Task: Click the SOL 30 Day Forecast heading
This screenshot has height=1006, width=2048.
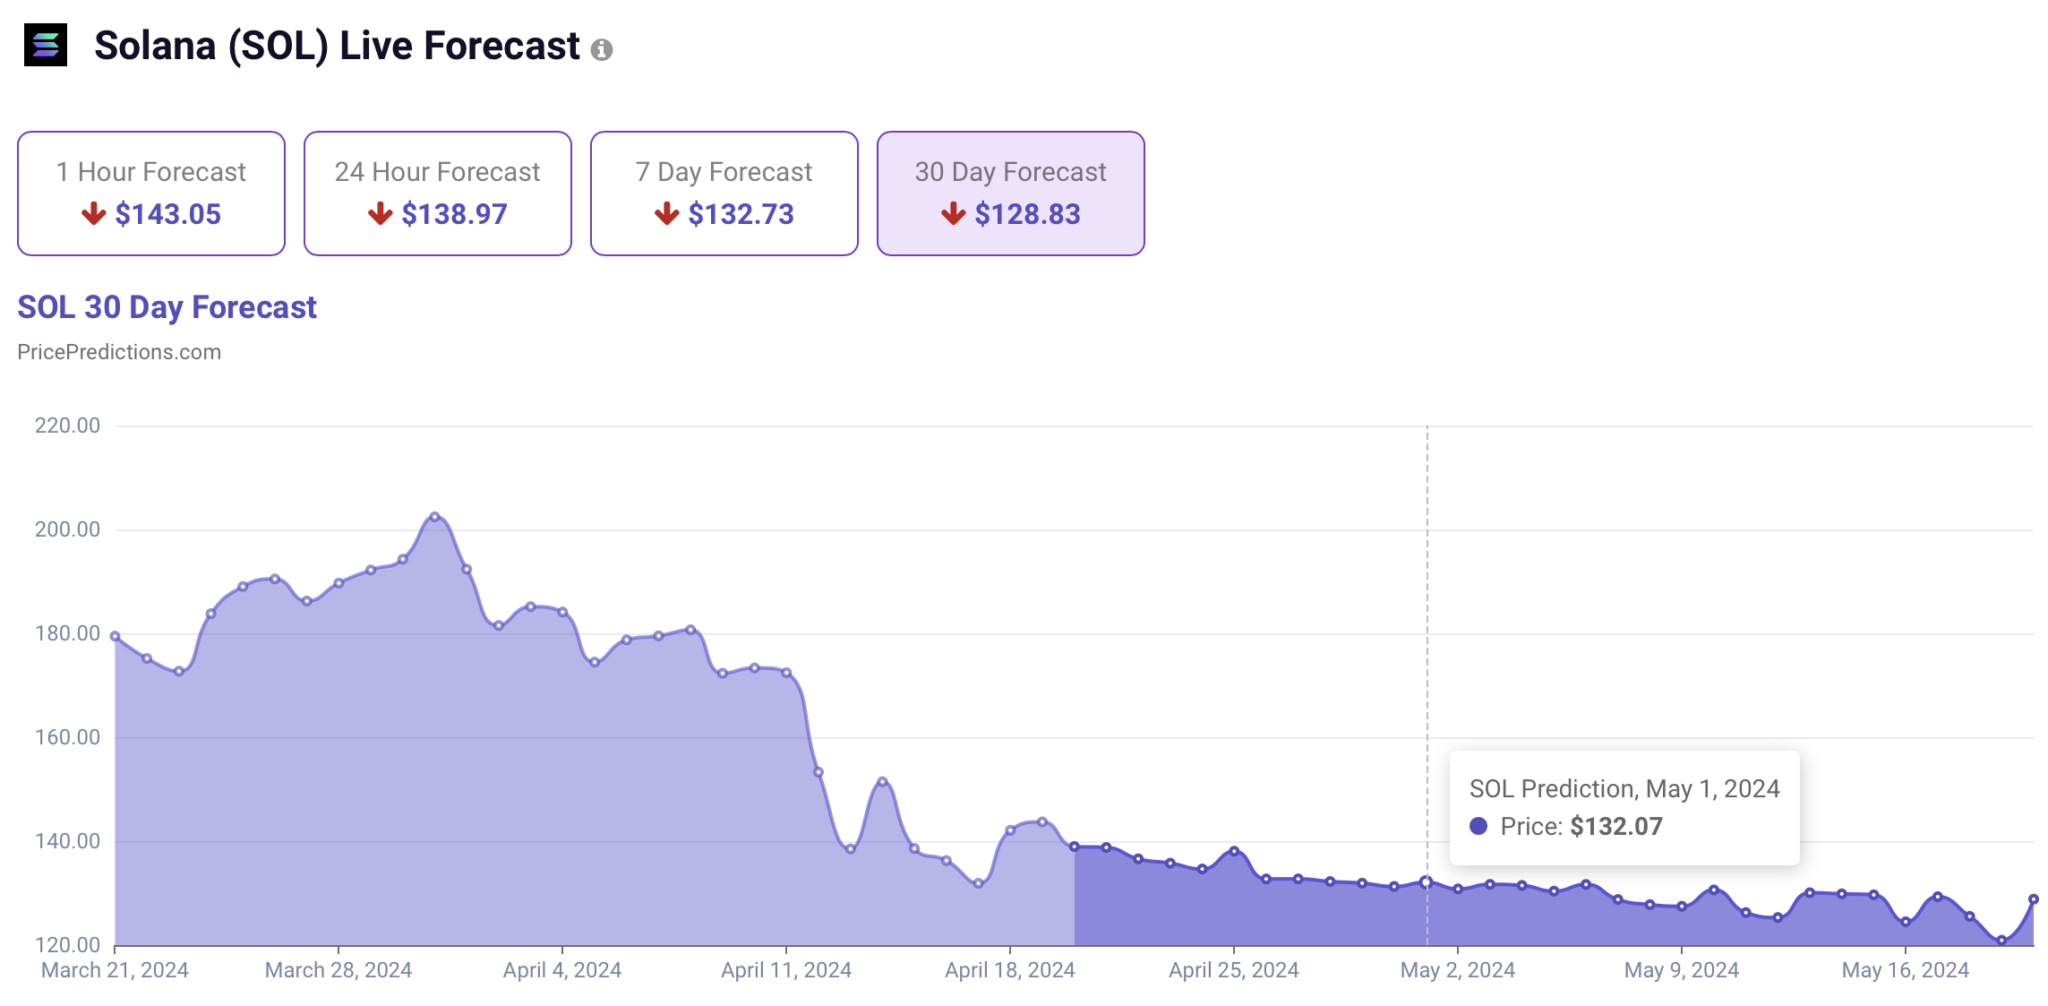Action: [x=167, y=307]
